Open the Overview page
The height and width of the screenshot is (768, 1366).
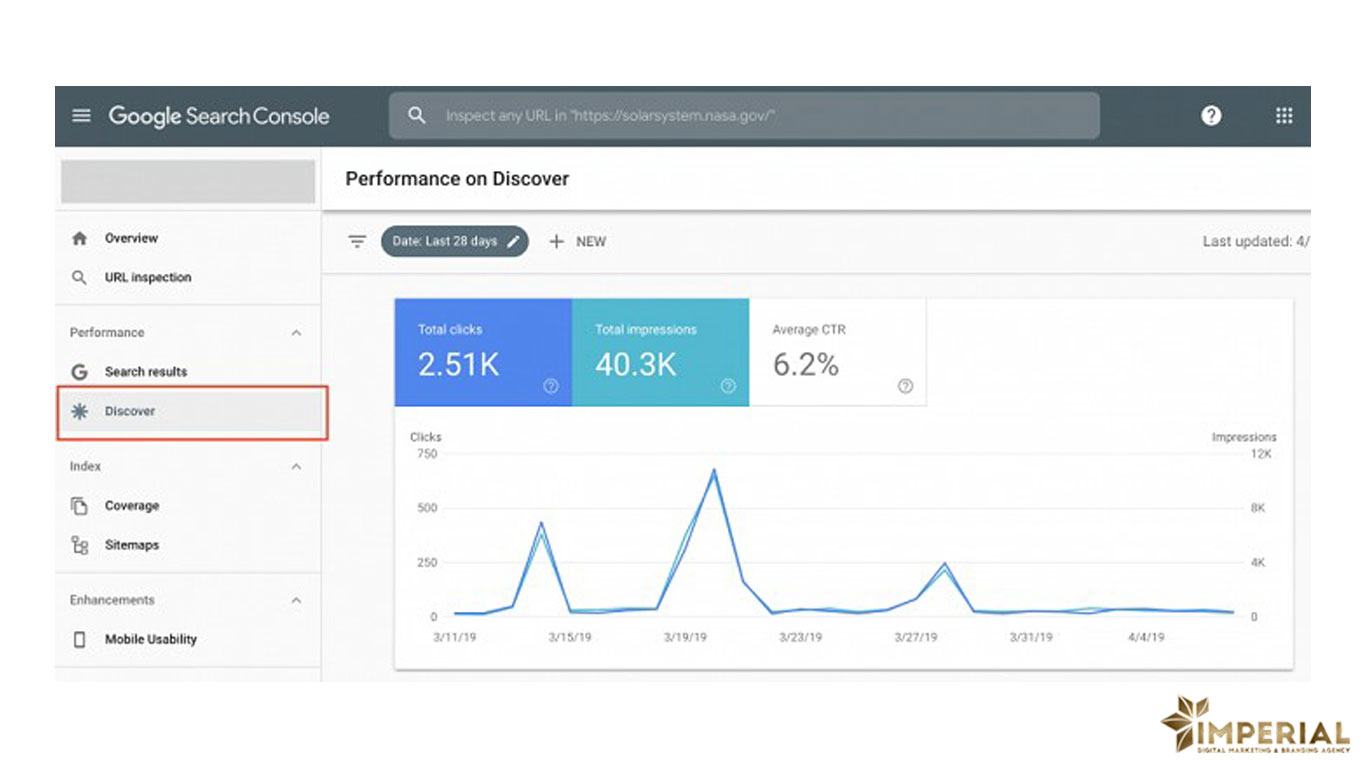point(131,239)
